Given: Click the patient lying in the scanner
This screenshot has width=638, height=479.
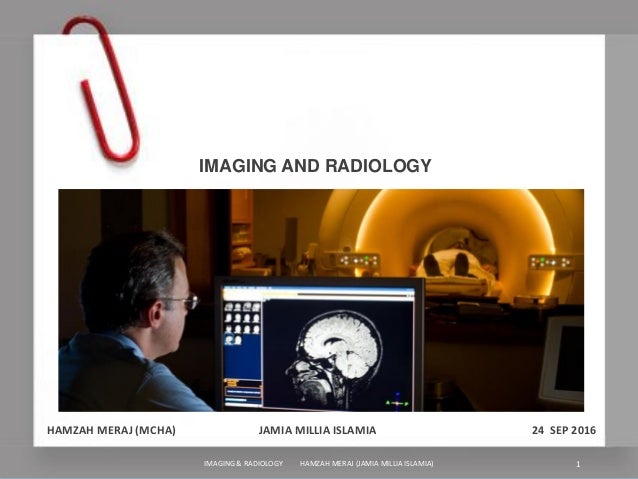Looking at the screenshot, I should pyautogui.click(x=455, y=266).
